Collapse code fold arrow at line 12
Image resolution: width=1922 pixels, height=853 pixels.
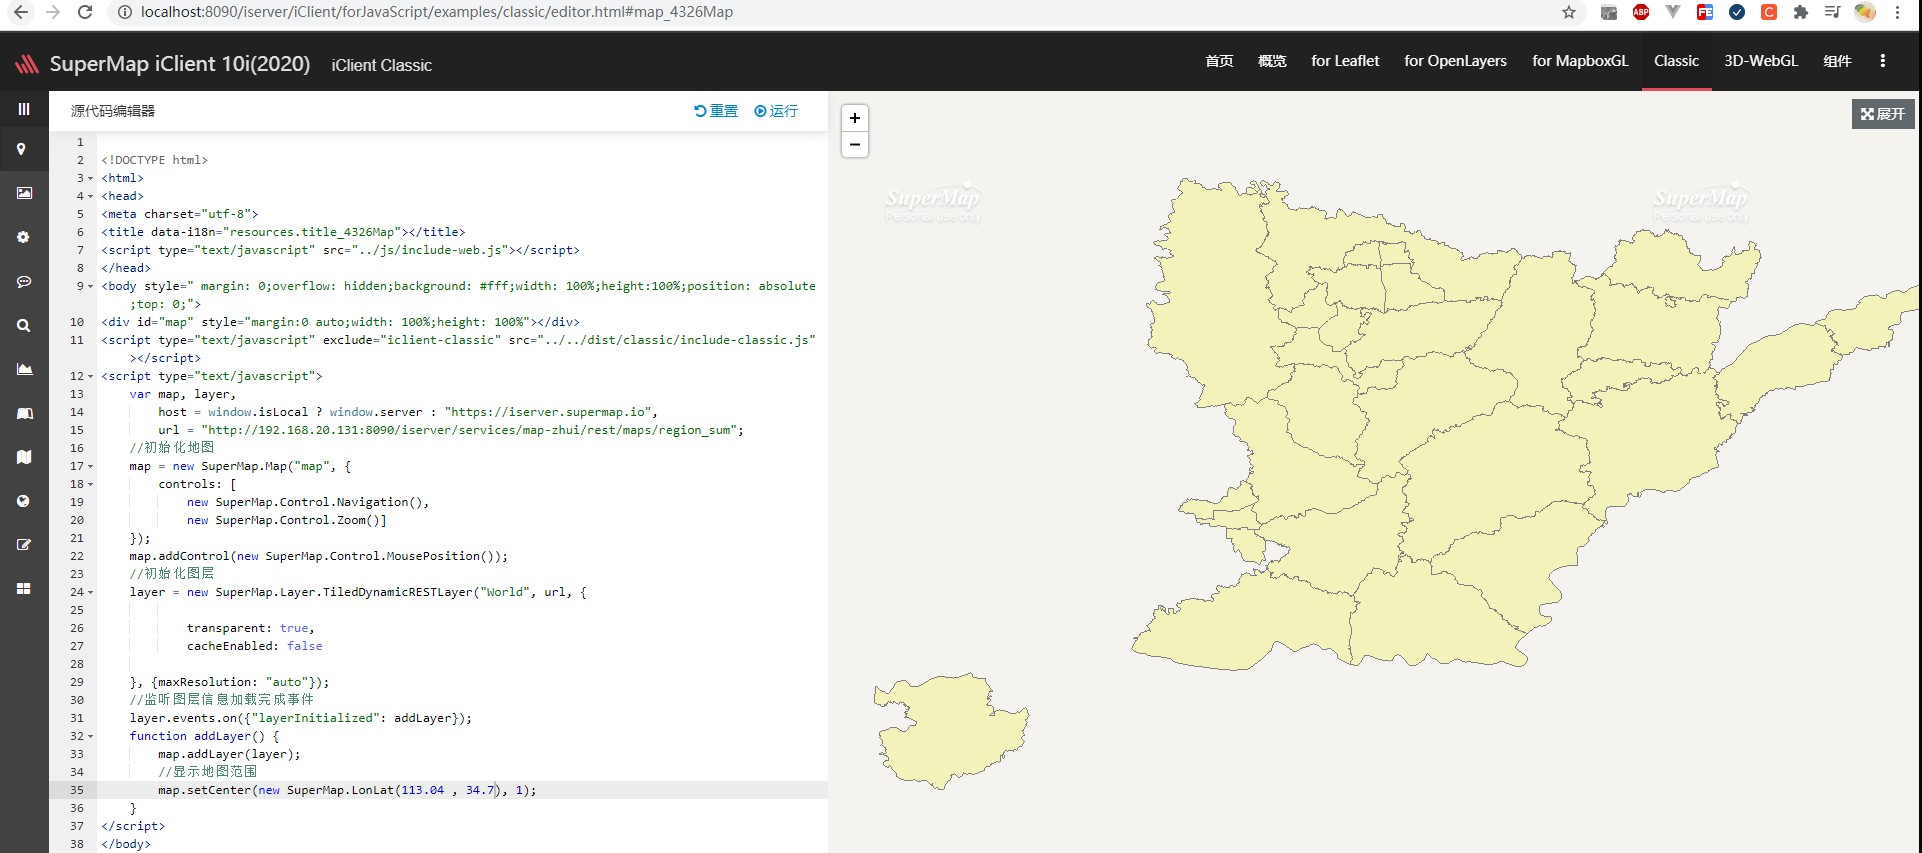91,377
